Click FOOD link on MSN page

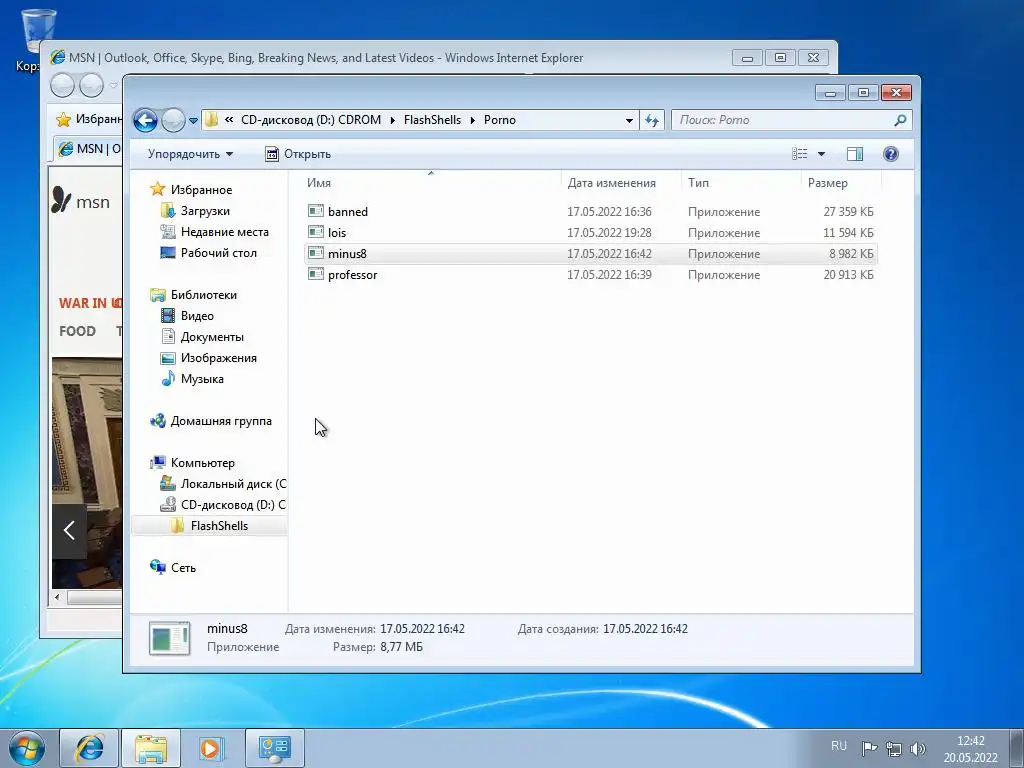[77, 331]
